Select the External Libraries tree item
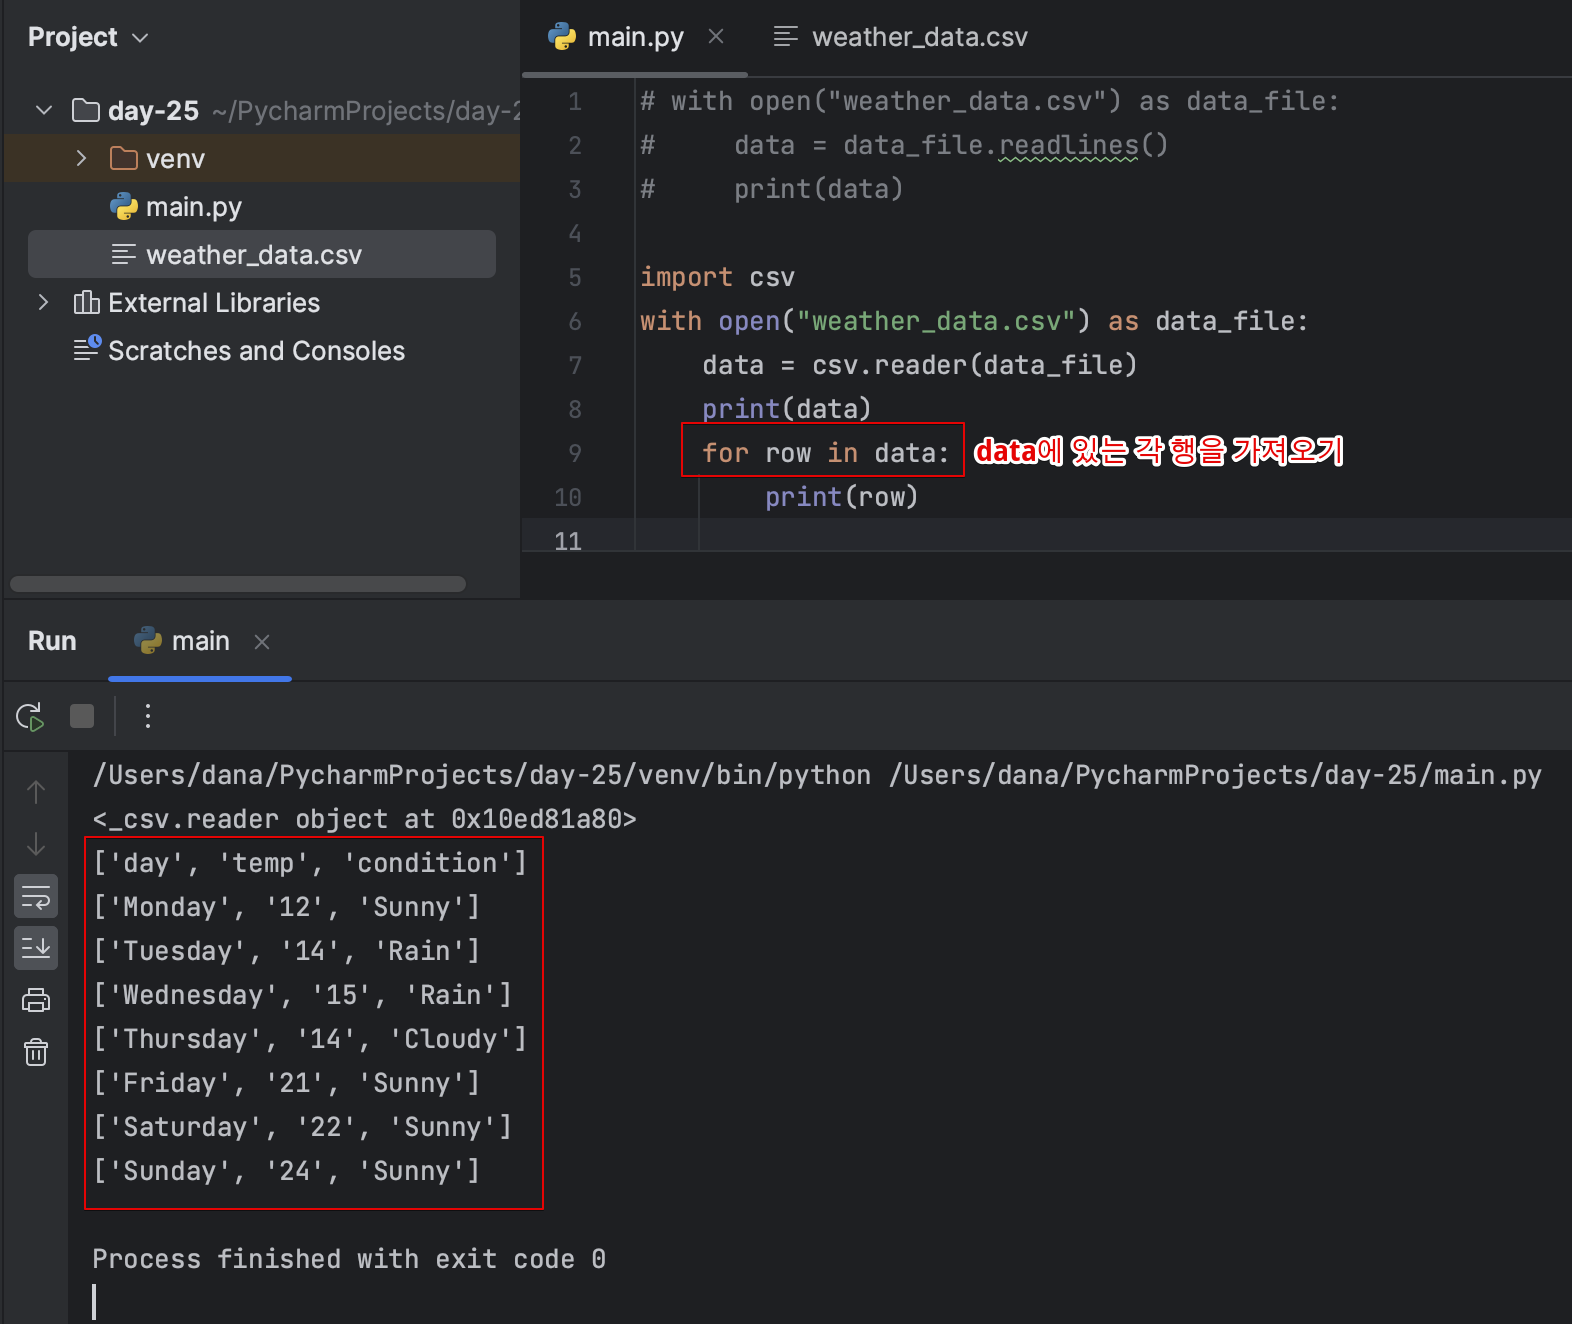 (x=214, y=303)
